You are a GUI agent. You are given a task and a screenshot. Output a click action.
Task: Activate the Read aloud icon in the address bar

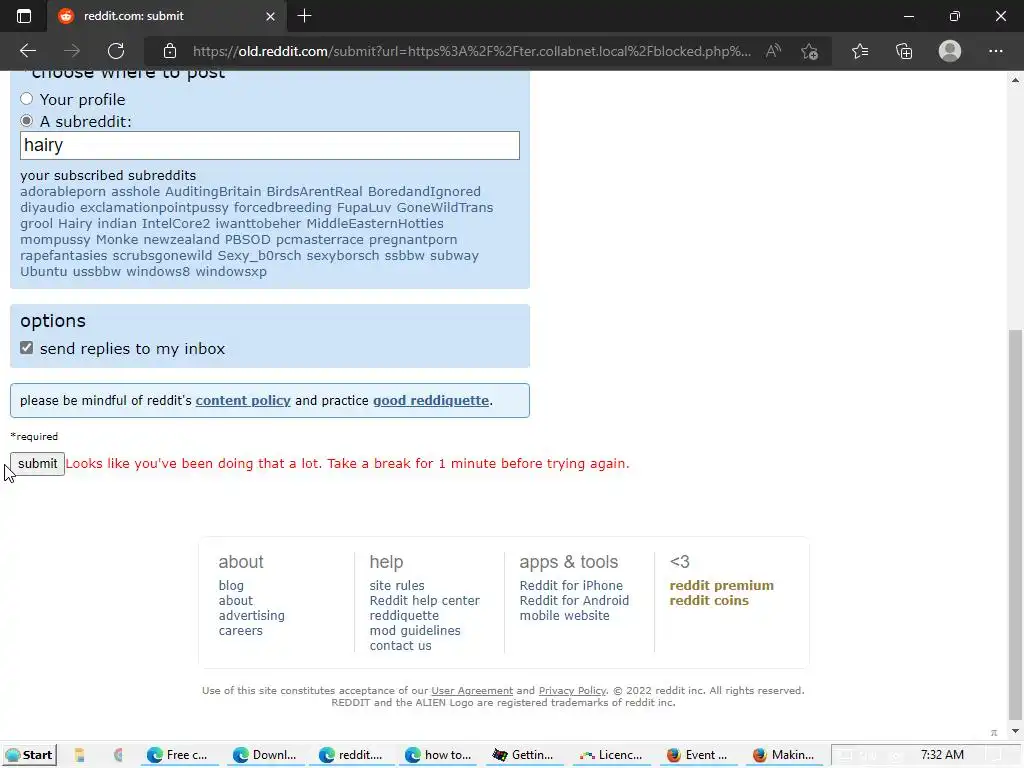coord(773,51)
